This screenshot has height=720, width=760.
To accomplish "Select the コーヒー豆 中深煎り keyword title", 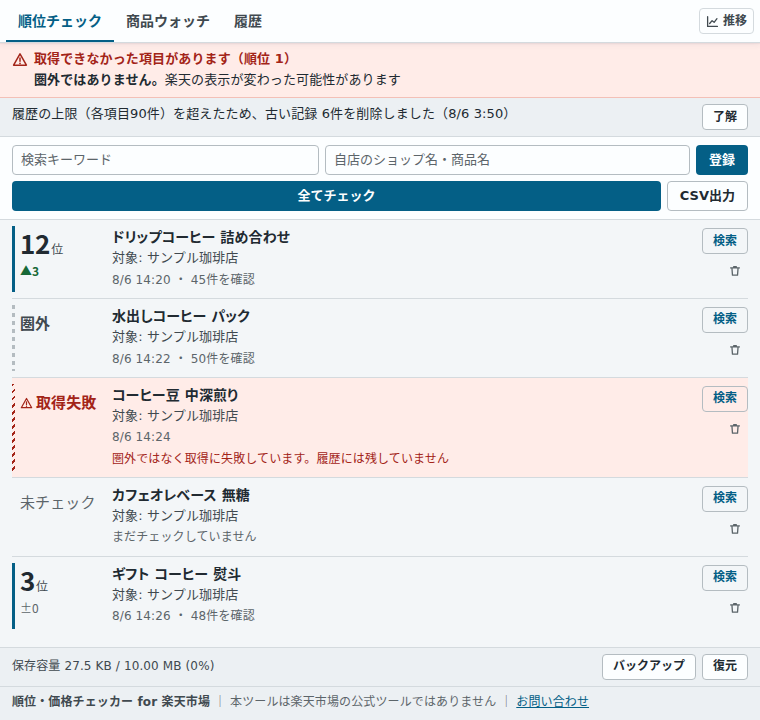I will tap(175, 395).
